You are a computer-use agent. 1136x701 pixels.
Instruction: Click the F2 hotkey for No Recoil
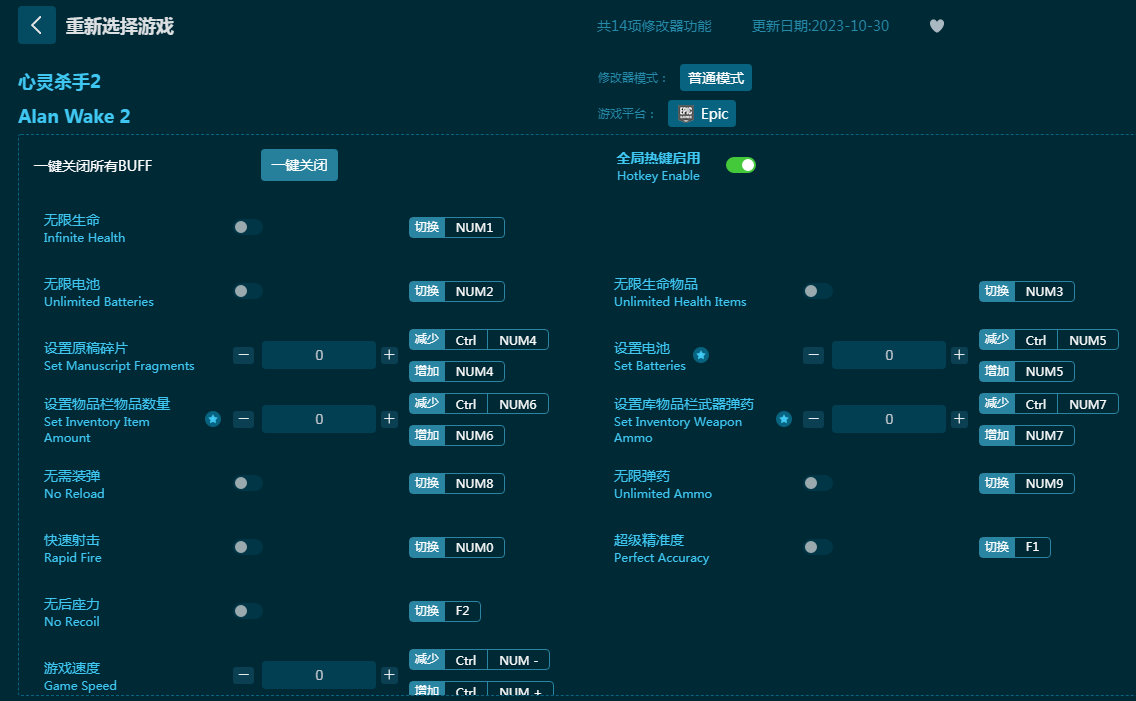[x=445, y=611]
